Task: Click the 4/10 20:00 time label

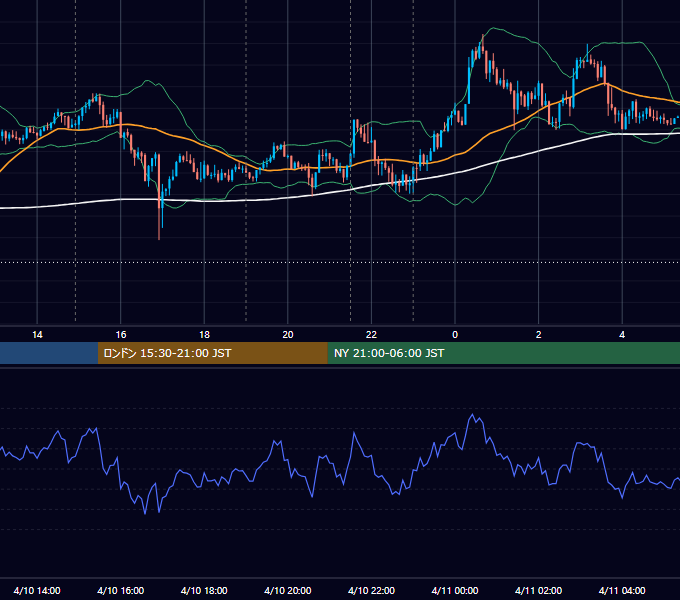Action: [x=288, y=590]
